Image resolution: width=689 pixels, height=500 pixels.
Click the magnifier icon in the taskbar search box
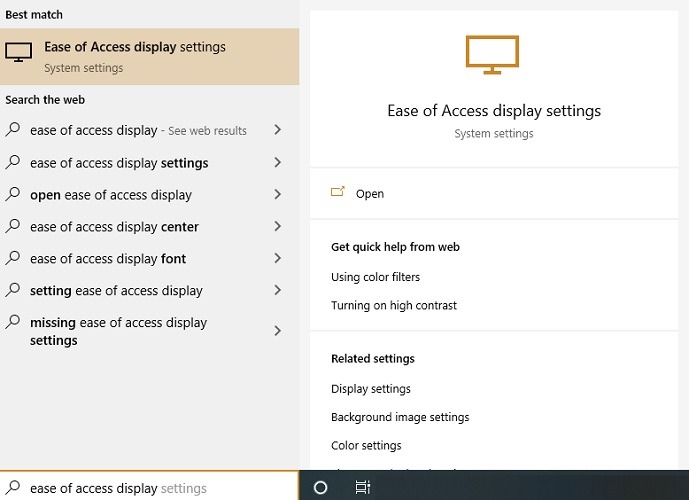[x=13, y=487]
